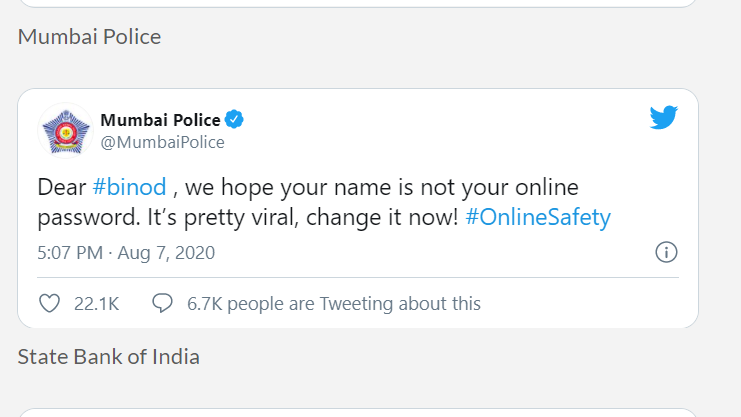Click the words 'change it now!' in tweet

tap(393, 217)
